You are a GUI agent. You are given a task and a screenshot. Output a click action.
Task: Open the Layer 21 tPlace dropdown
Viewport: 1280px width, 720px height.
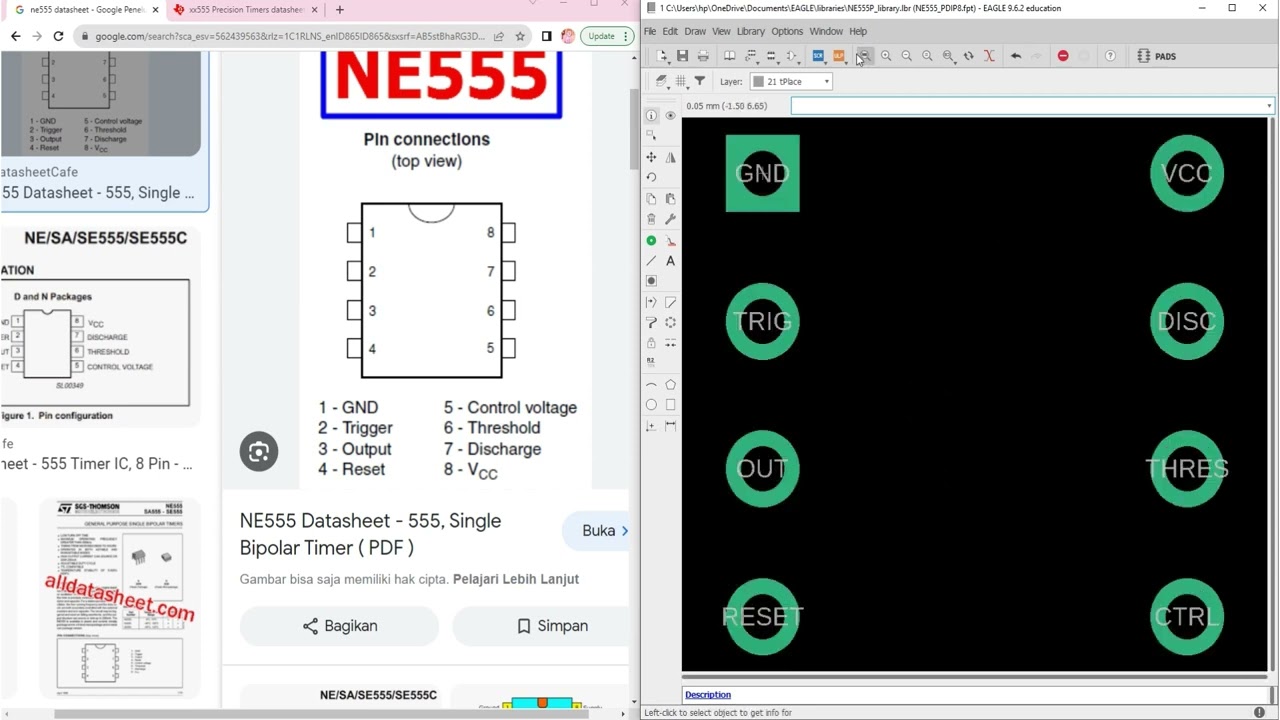point(791,81)
